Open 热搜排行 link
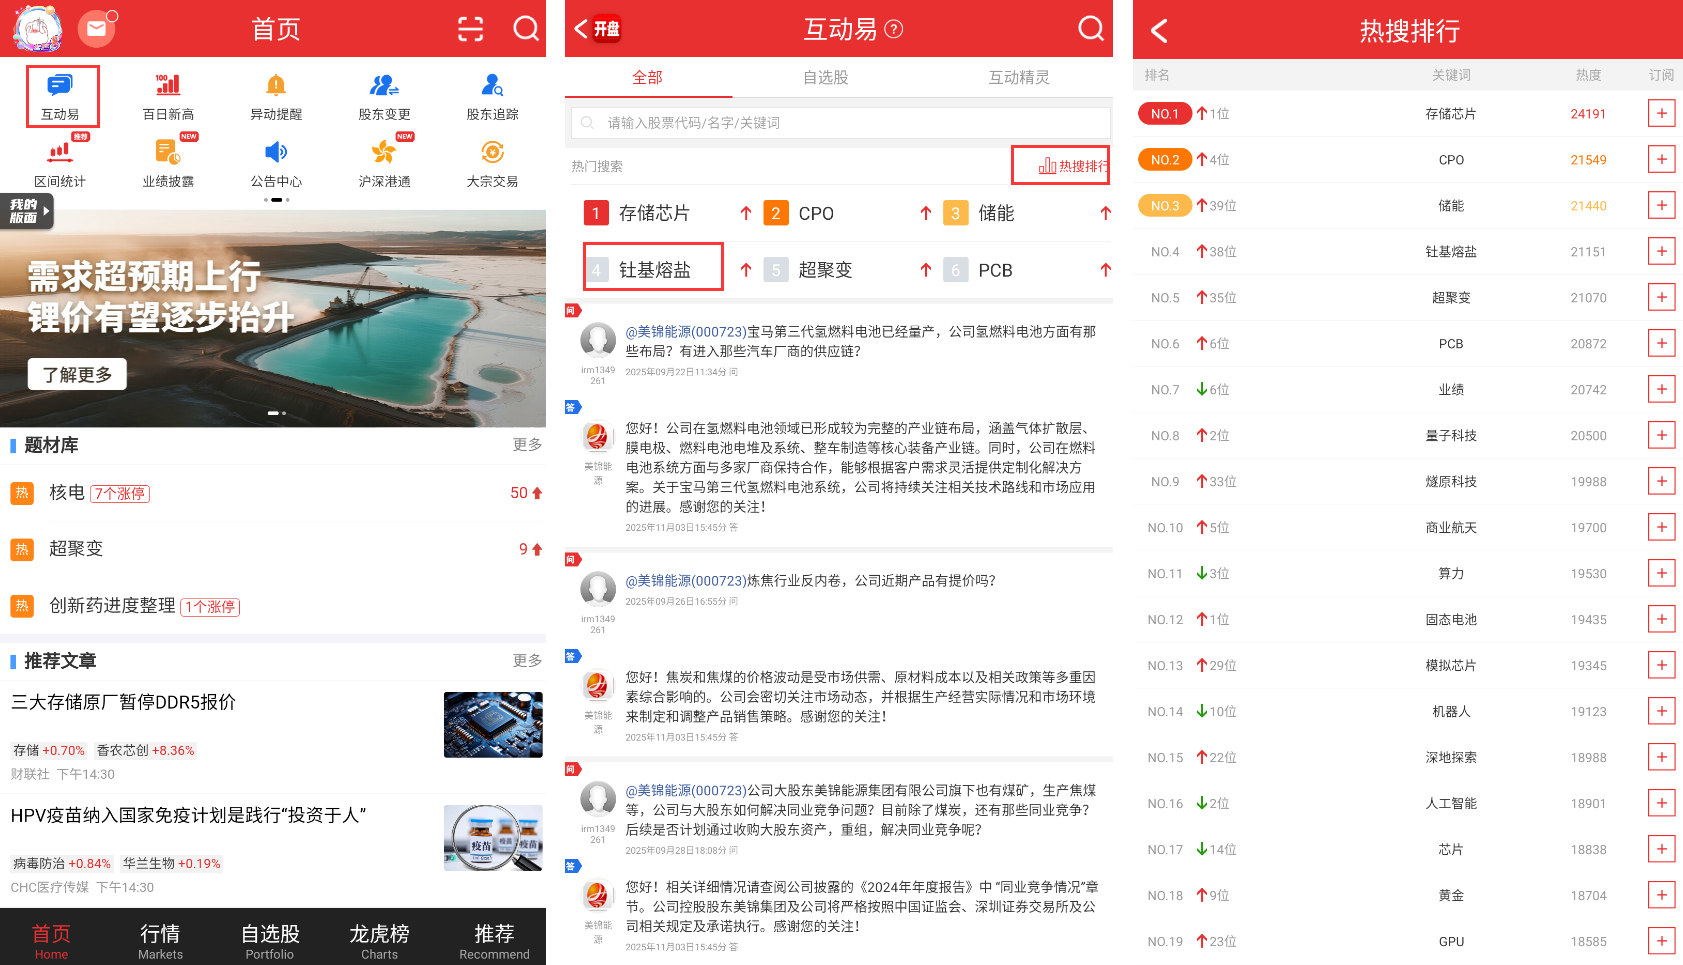The height and width of the screenshot is (965, 1683). (1072, 166)
